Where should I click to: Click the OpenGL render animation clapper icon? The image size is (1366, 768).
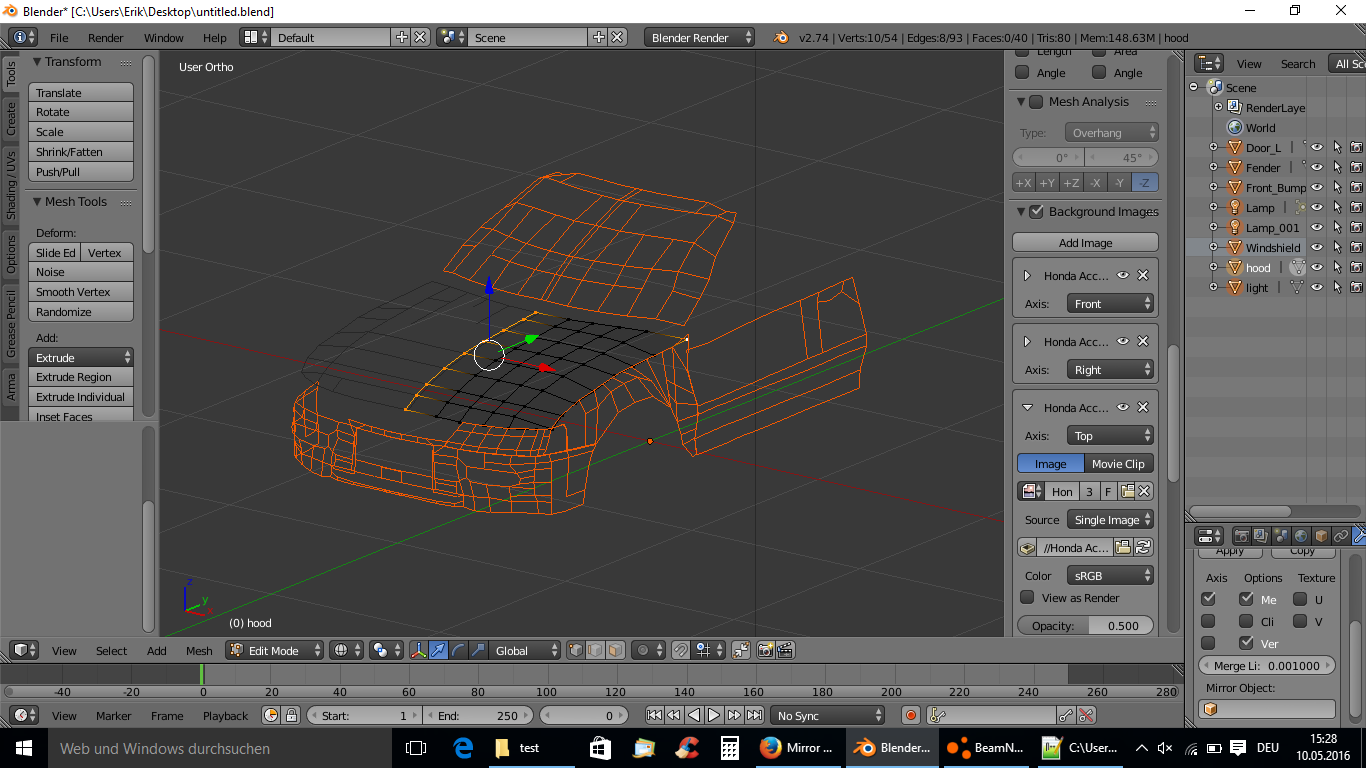pos(786,650)
